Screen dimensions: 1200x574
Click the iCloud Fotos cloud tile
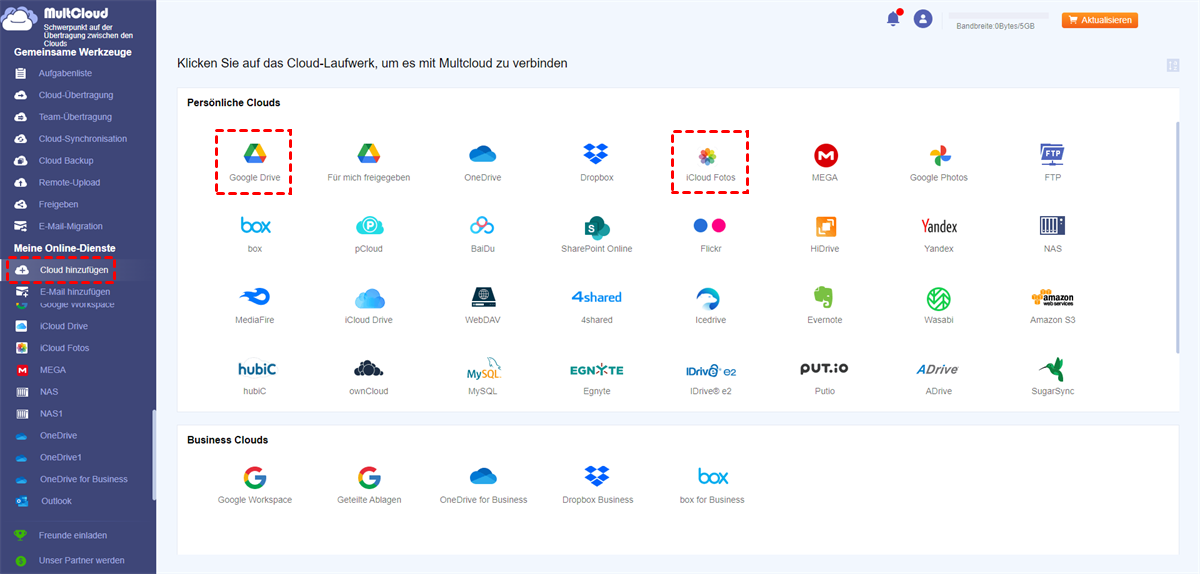coord(710,161)
